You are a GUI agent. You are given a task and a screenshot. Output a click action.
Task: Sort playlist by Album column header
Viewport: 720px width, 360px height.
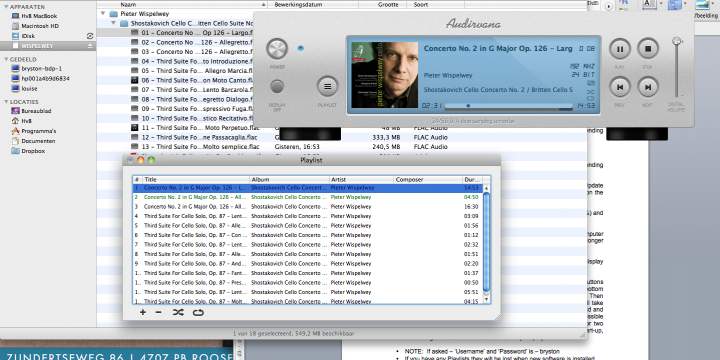tap(289, 180)
